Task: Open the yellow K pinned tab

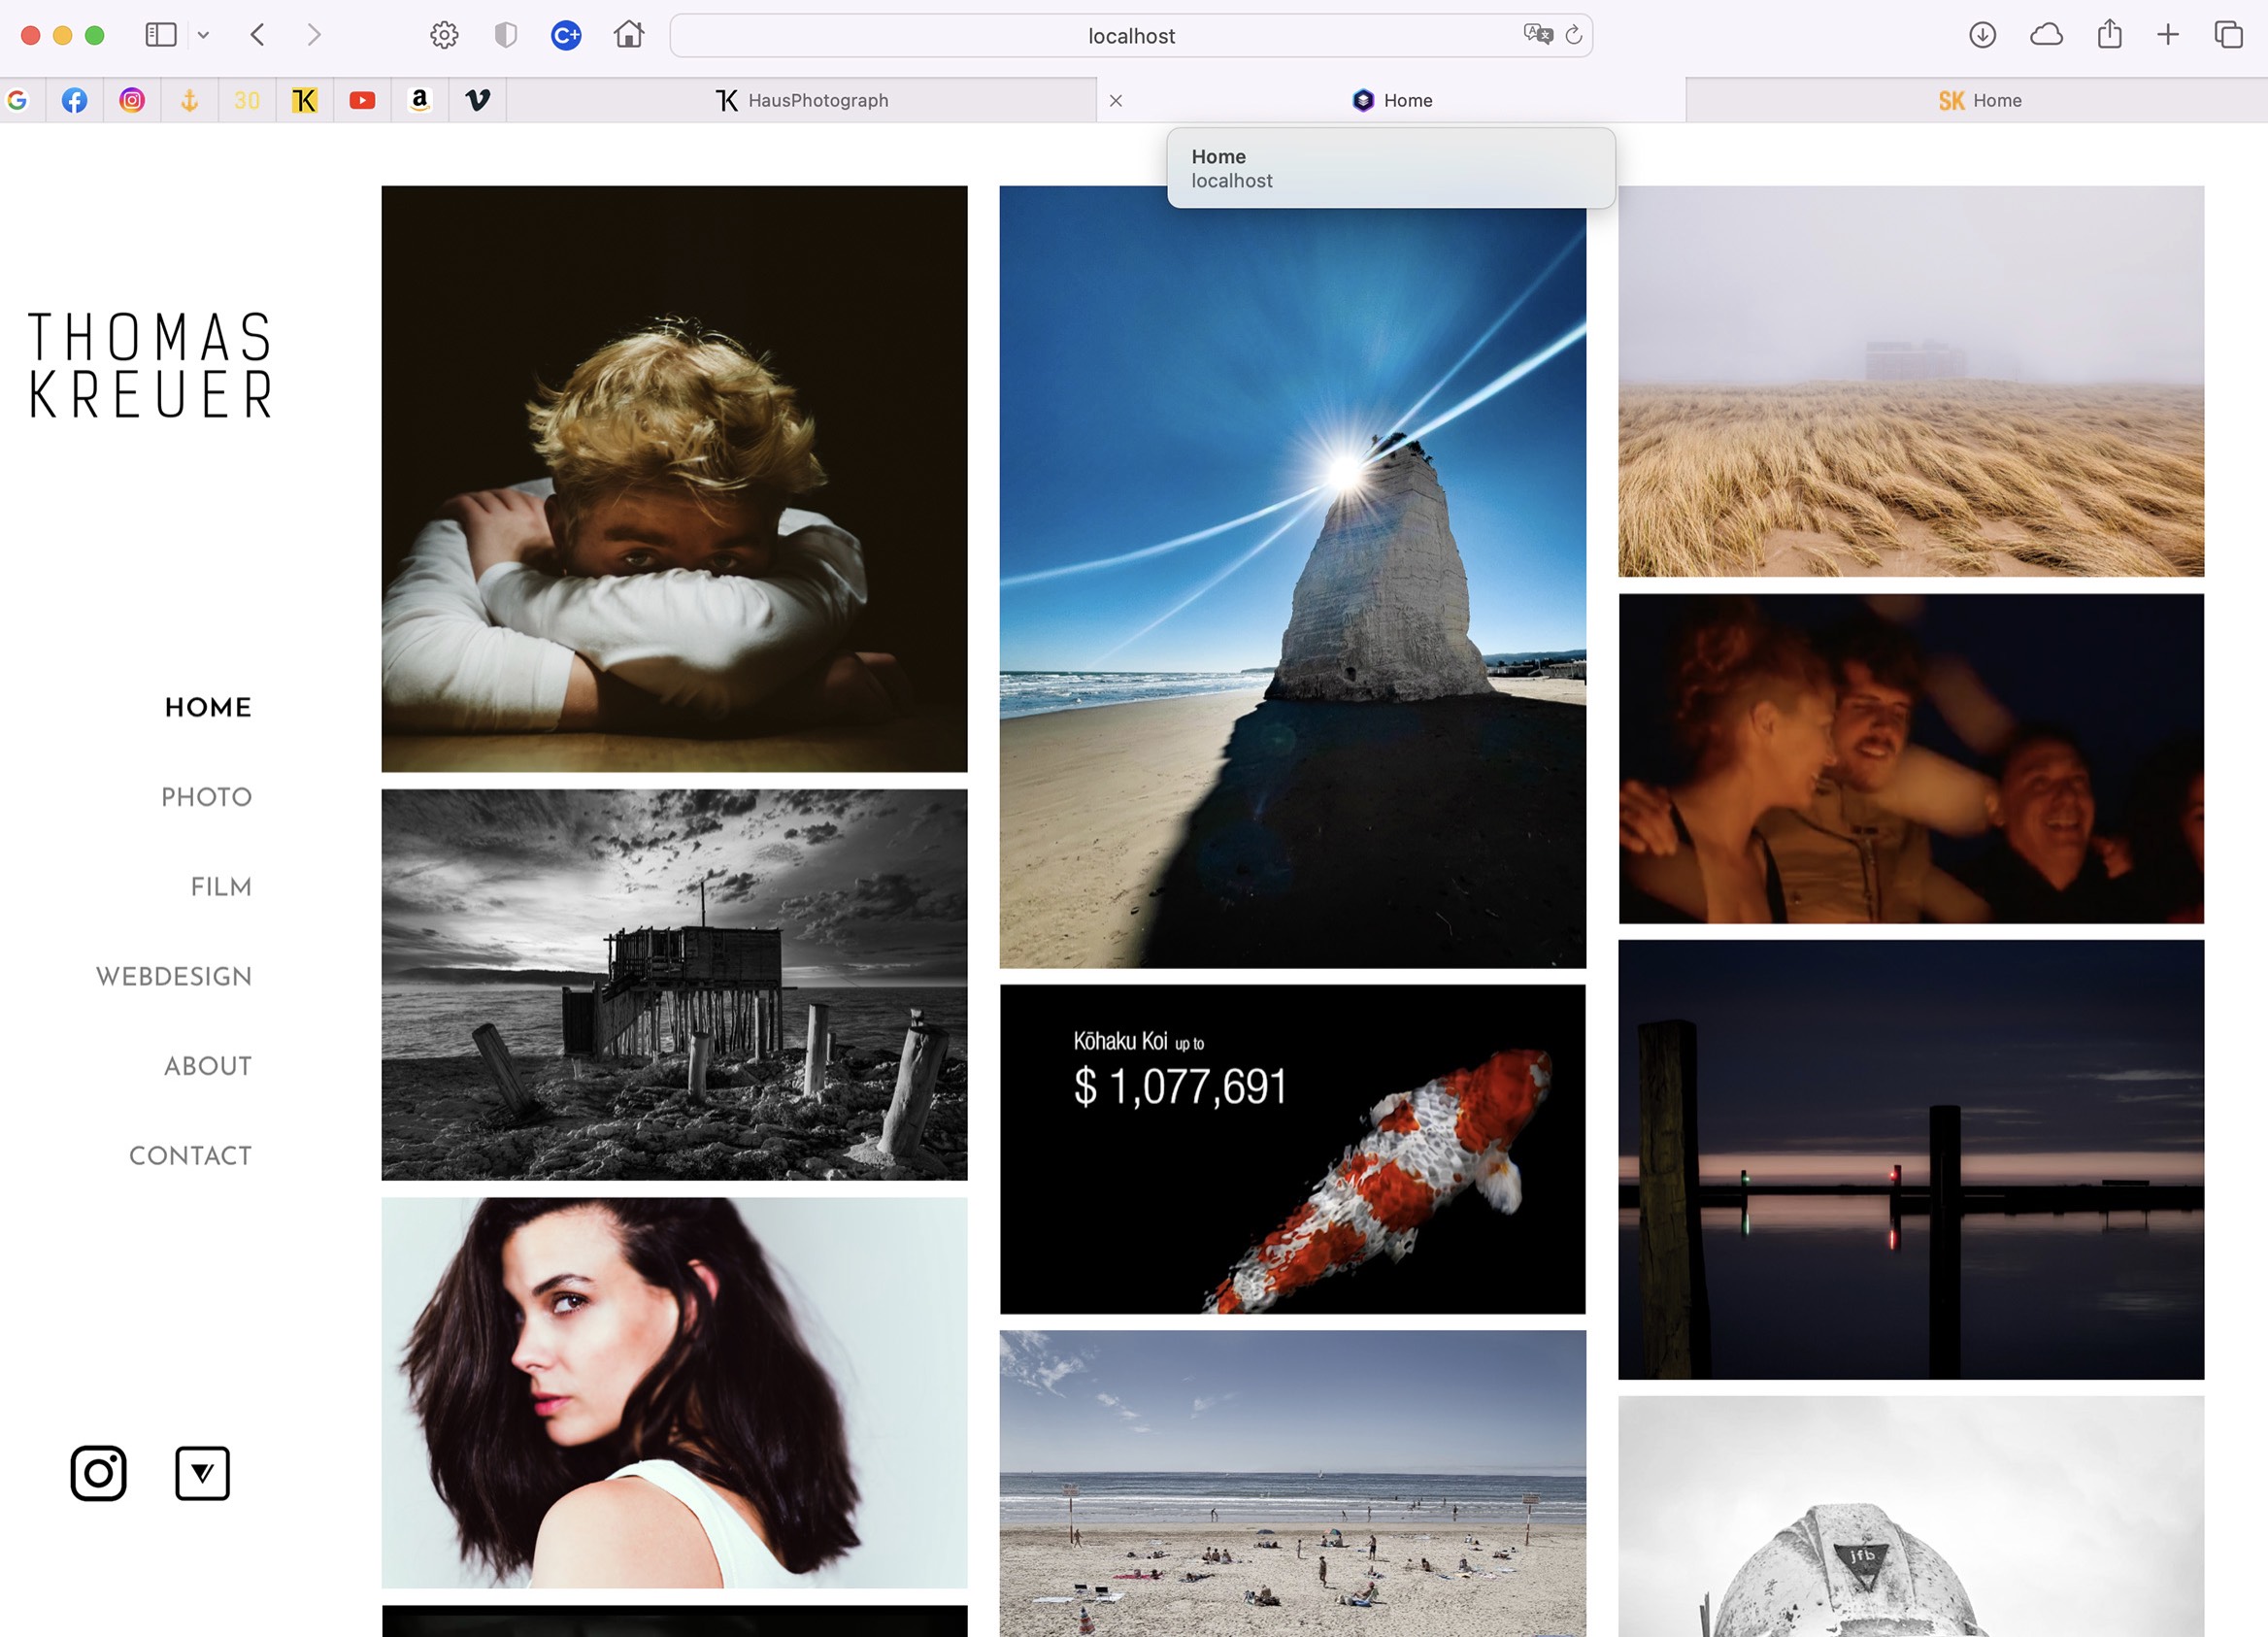Action: pos(304,100)
